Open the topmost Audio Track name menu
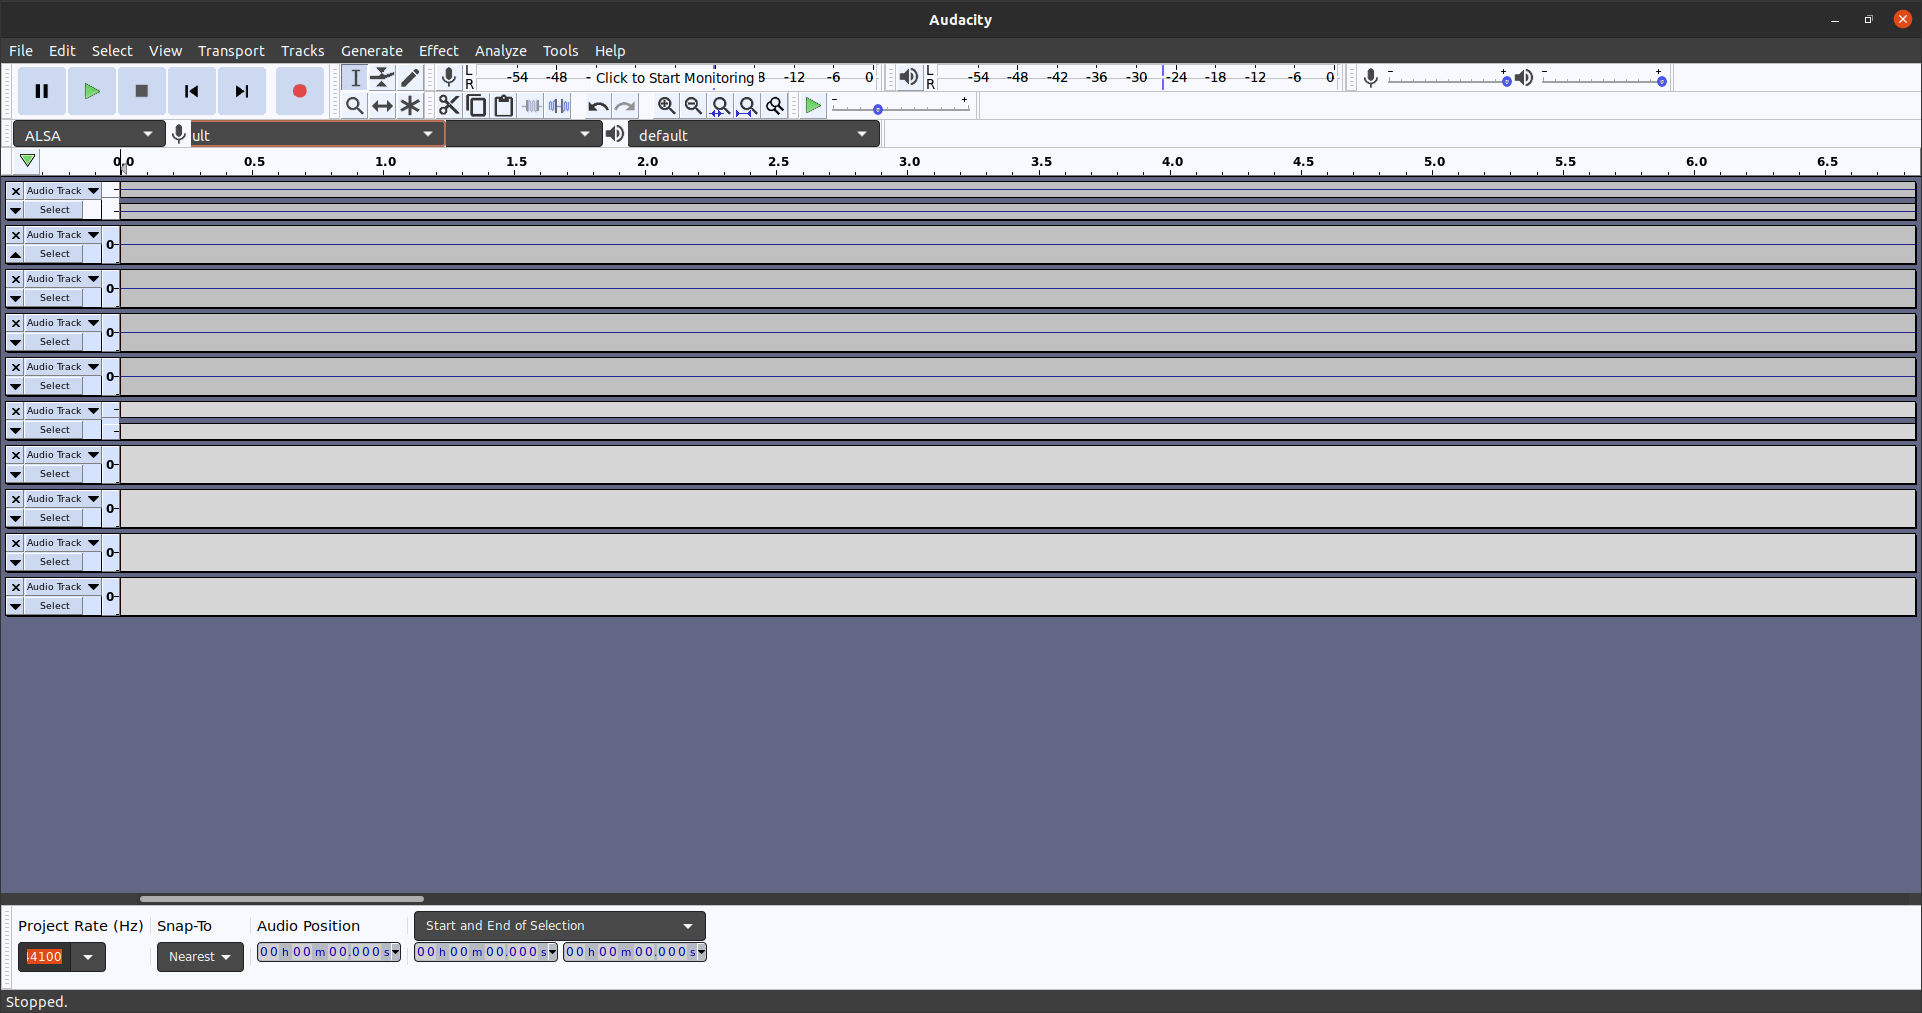 click(x=63, y=191)
